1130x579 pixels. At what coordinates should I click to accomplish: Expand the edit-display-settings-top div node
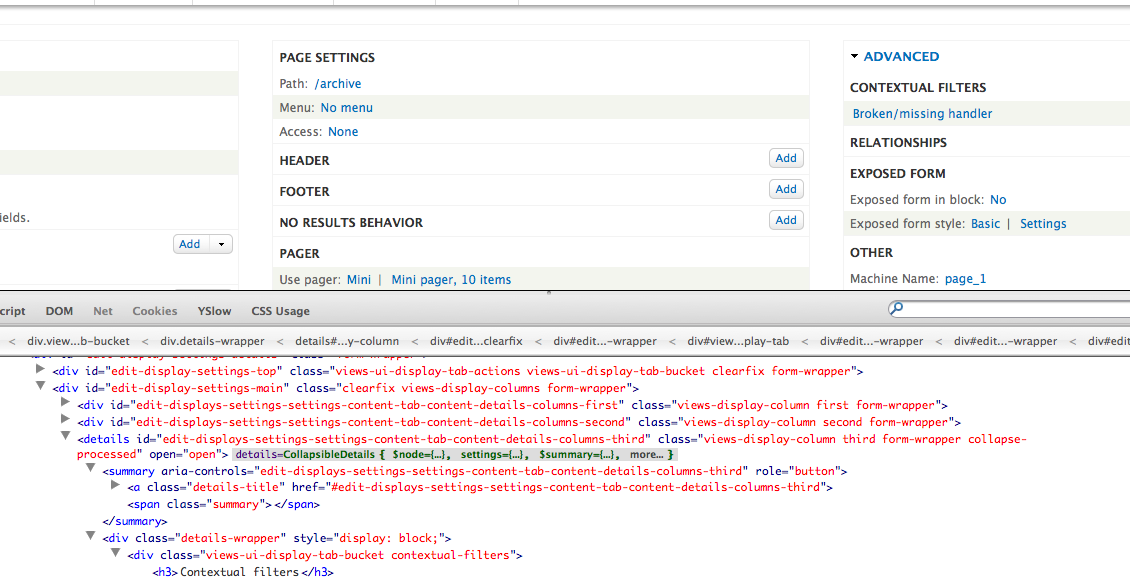tap(40, 370)
